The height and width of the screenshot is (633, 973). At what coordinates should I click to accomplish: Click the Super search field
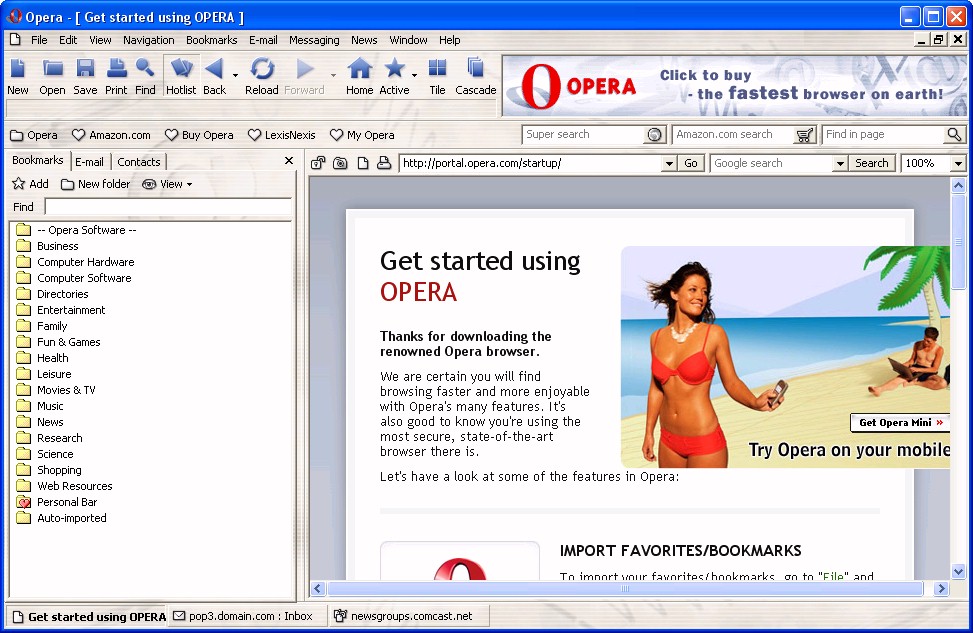(583, 135)
